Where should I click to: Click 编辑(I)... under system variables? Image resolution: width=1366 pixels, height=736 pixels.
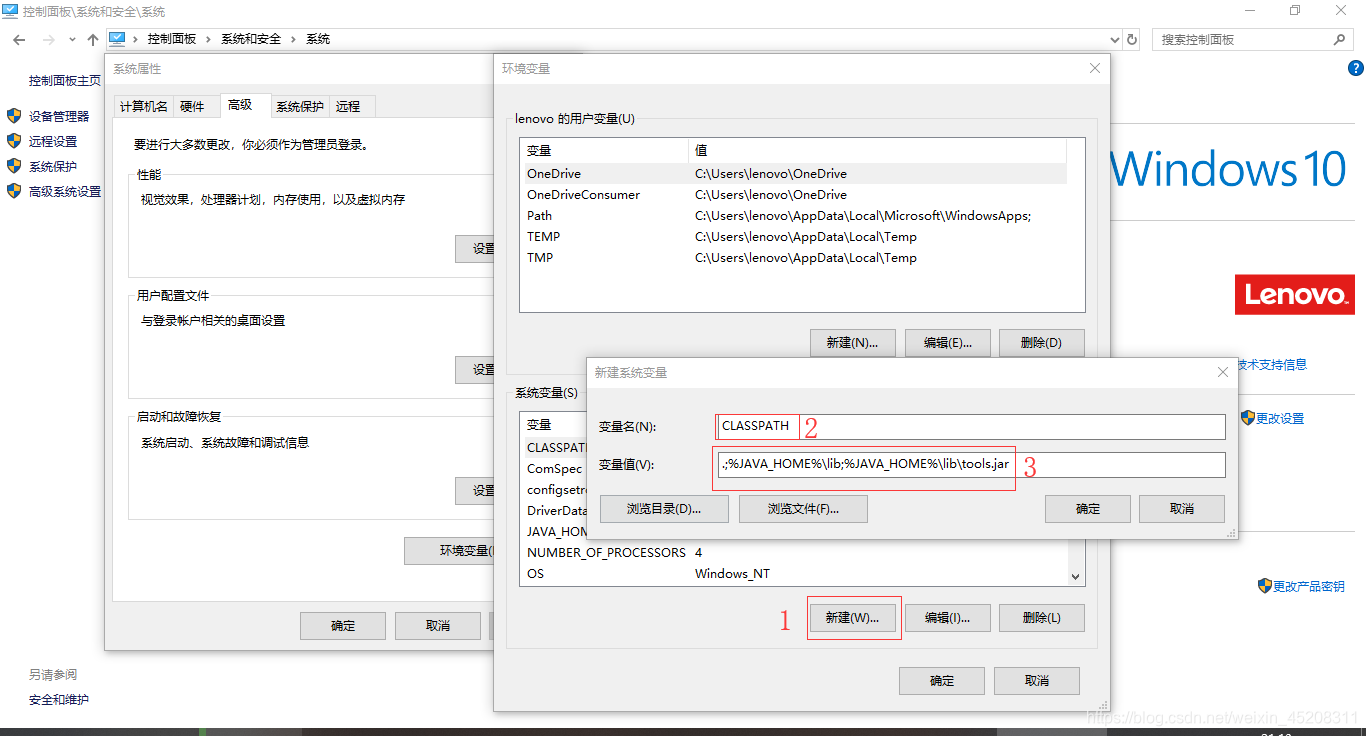[x=947, y=618]
